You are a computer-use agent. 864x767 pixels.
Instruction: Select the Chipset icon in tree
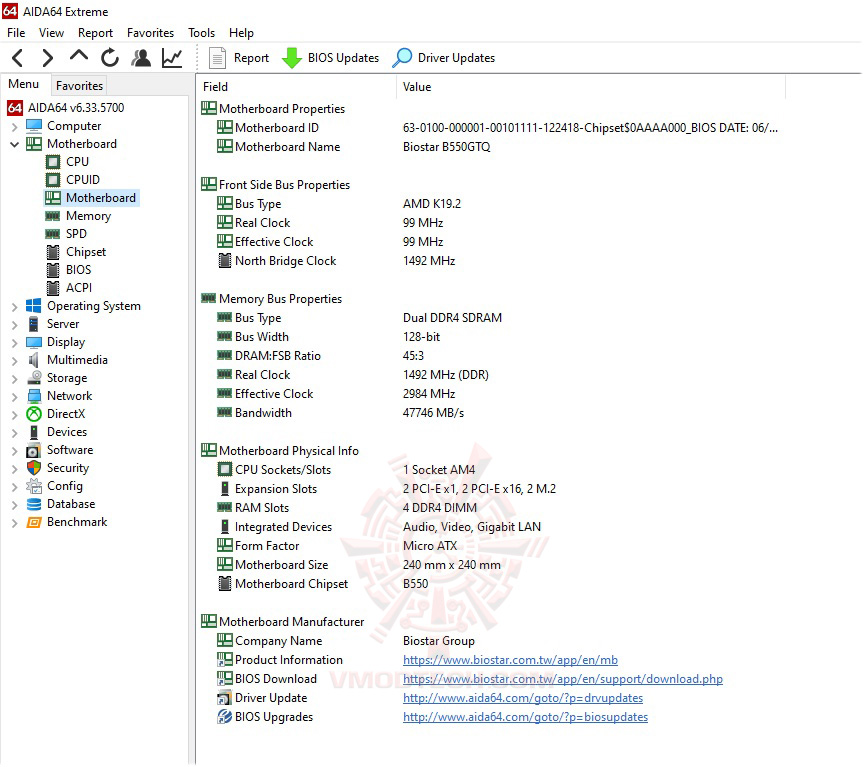[x=53, y=252]
